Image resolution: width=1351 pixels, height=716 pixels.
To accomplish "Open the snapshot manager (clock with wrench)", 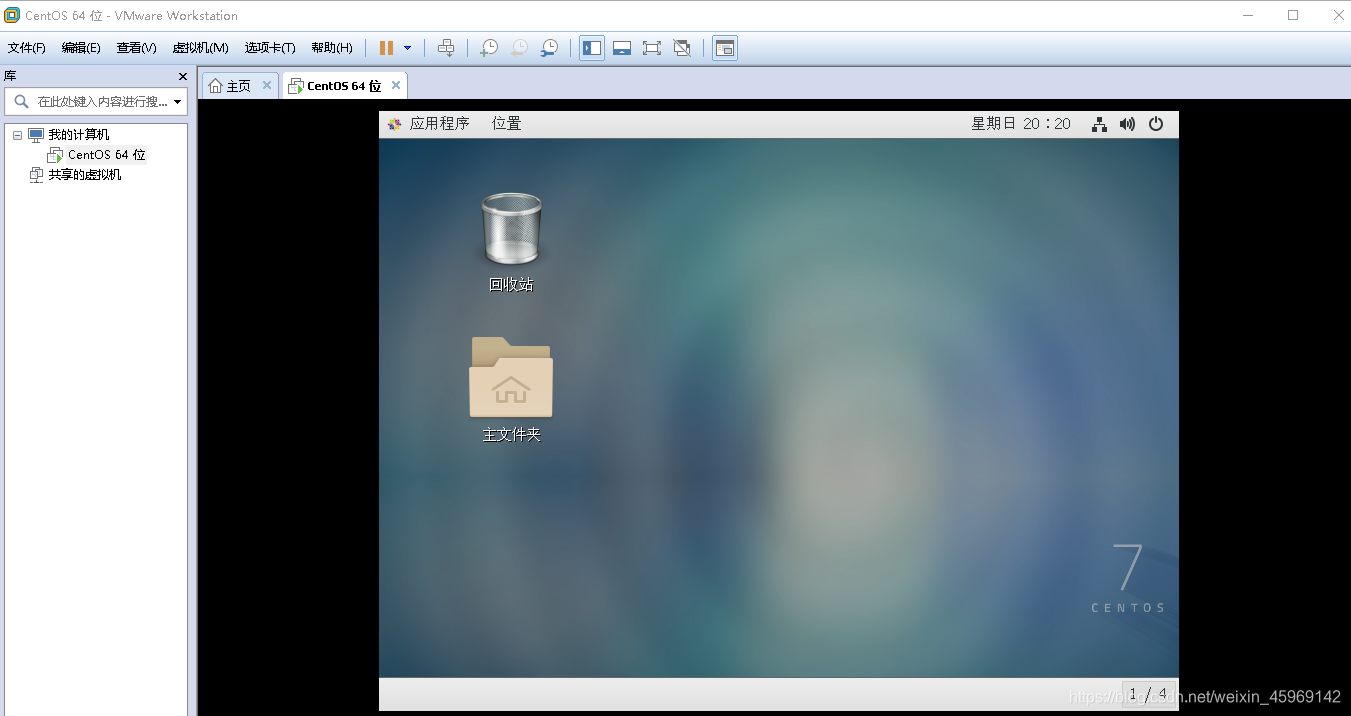I will [550, 48].
